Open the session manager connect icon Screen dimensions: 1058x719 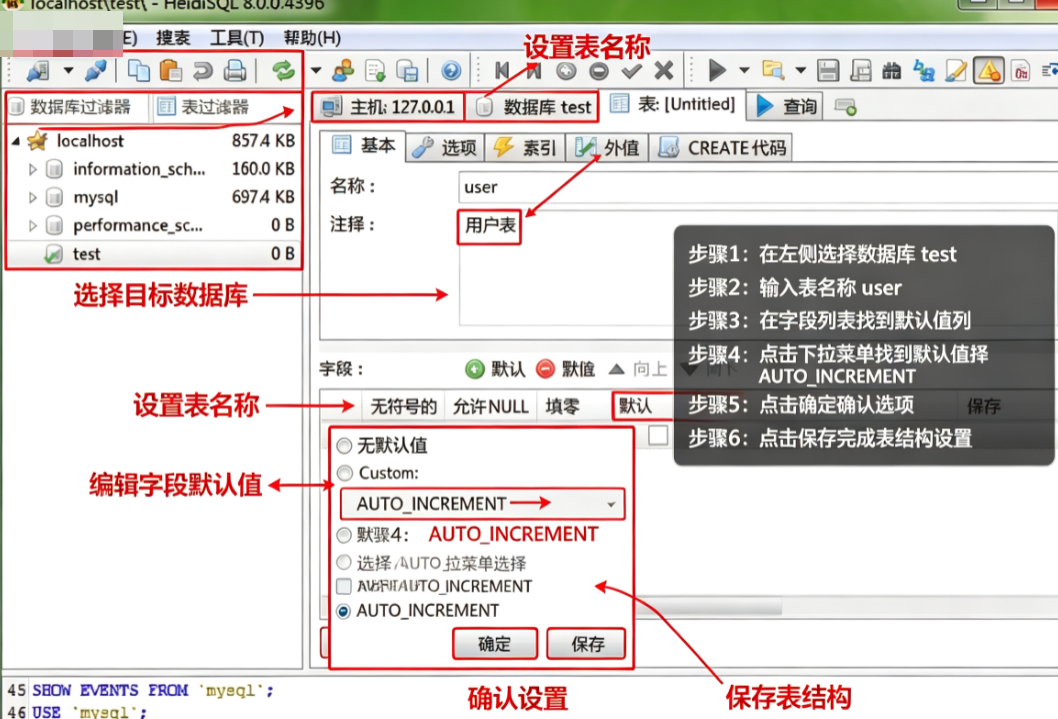coord(38,70)
